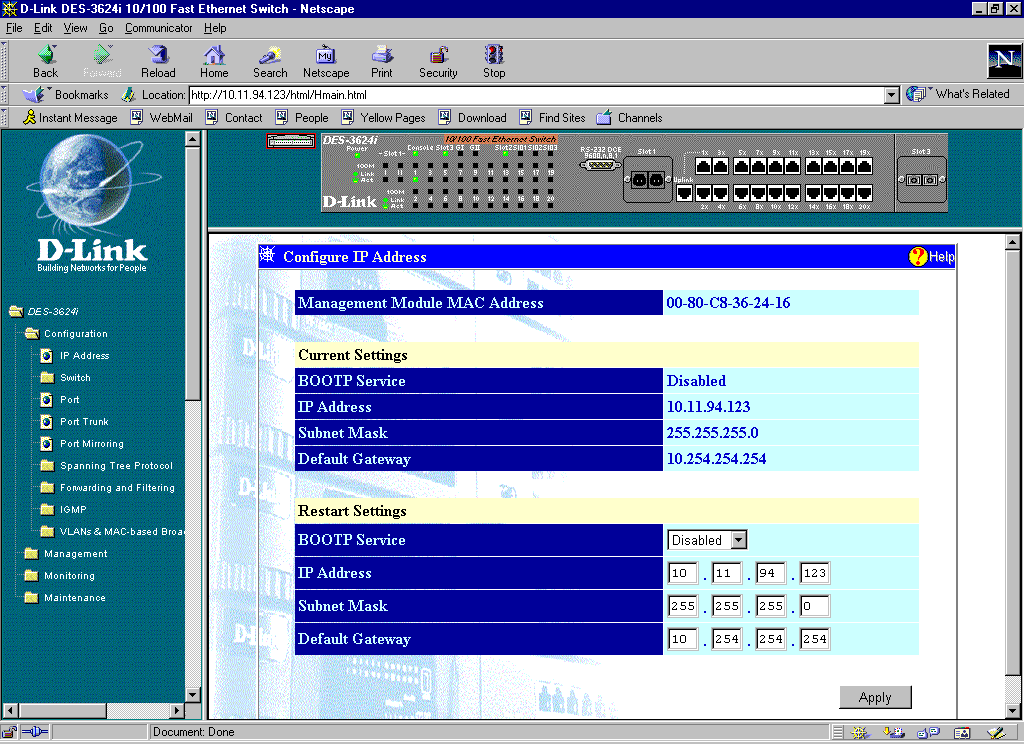Click the last octet of Subnet Mask

tap(814, 606)
